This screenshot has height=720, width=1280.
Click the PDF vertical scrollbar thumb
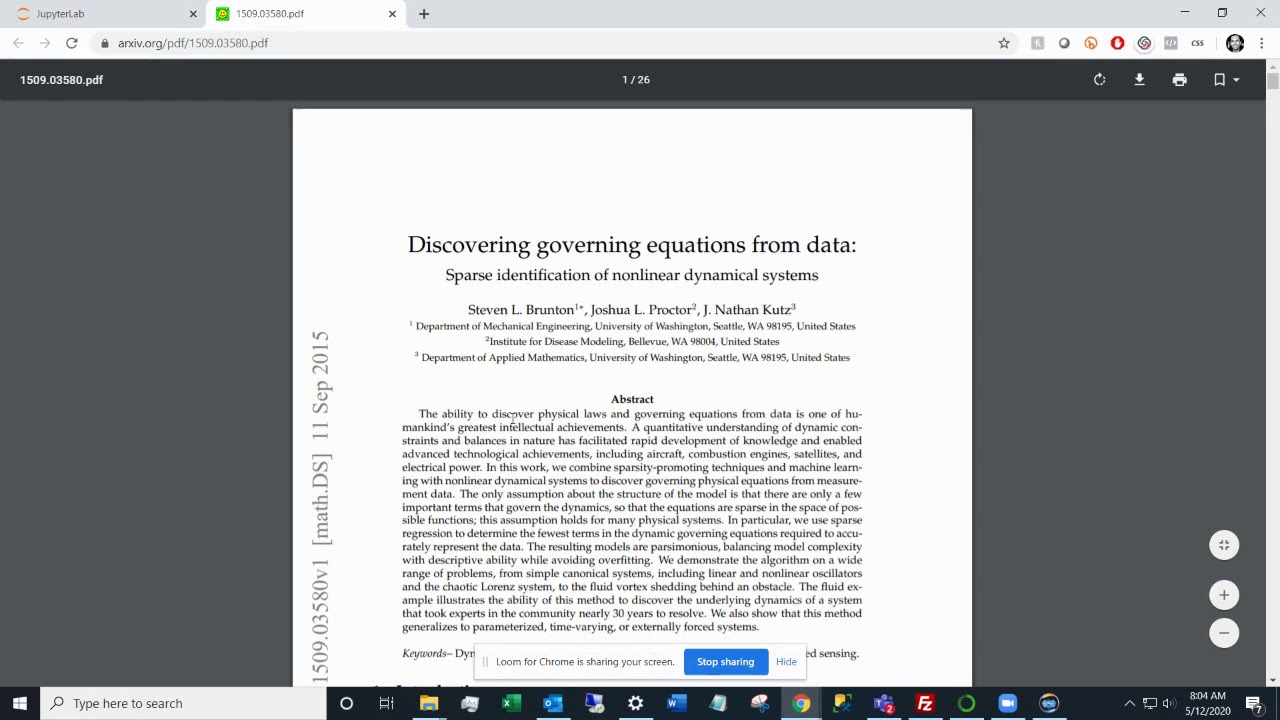pyautogui.click(x=1272, y=81)
